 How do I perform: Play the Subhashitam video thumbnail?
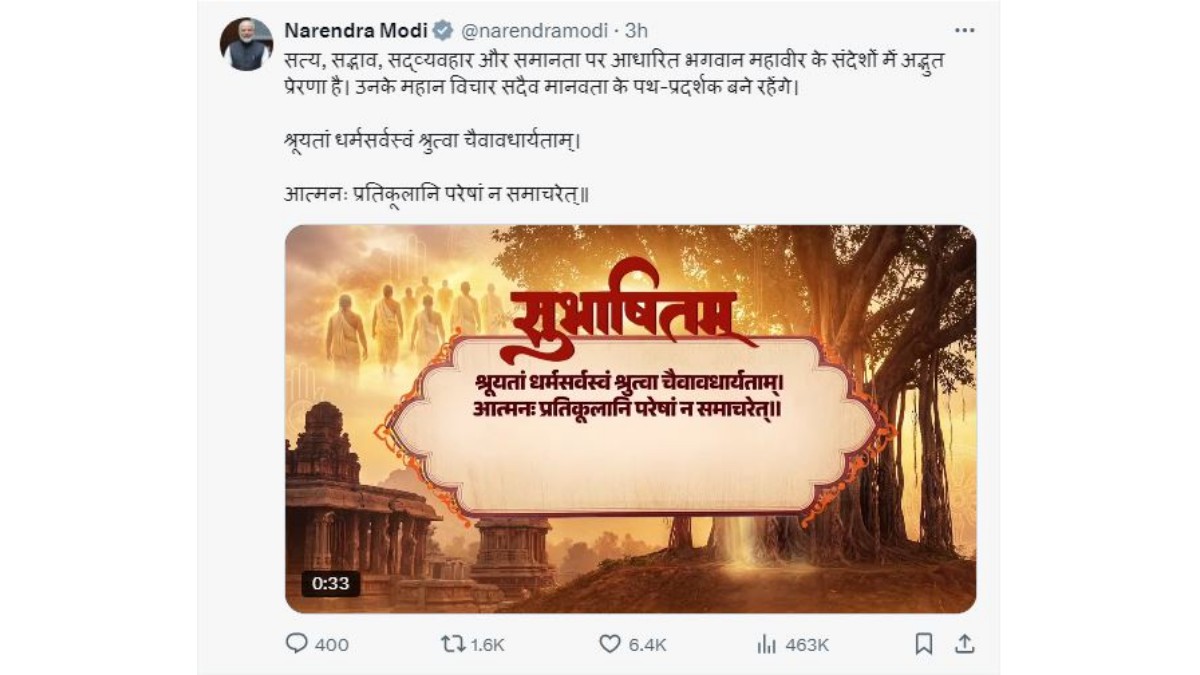coord(630,418)
